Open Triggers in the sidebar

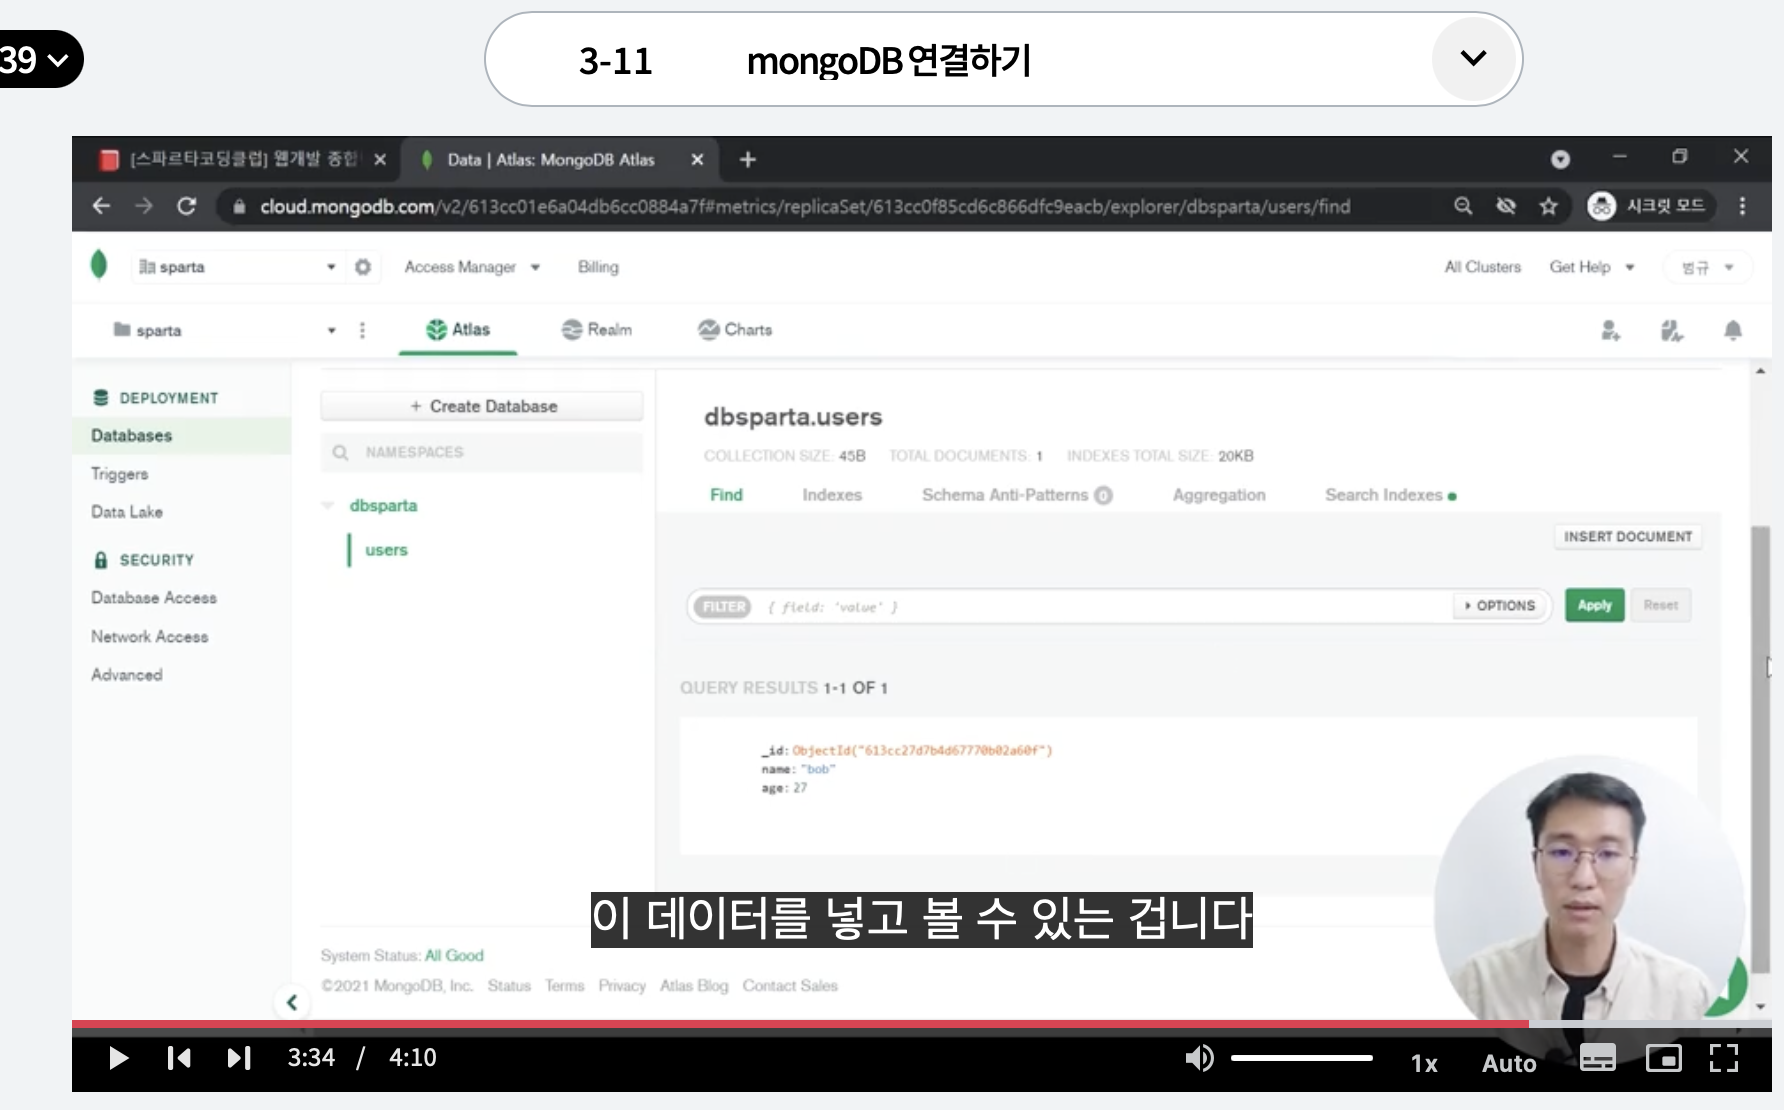(120, 474)
